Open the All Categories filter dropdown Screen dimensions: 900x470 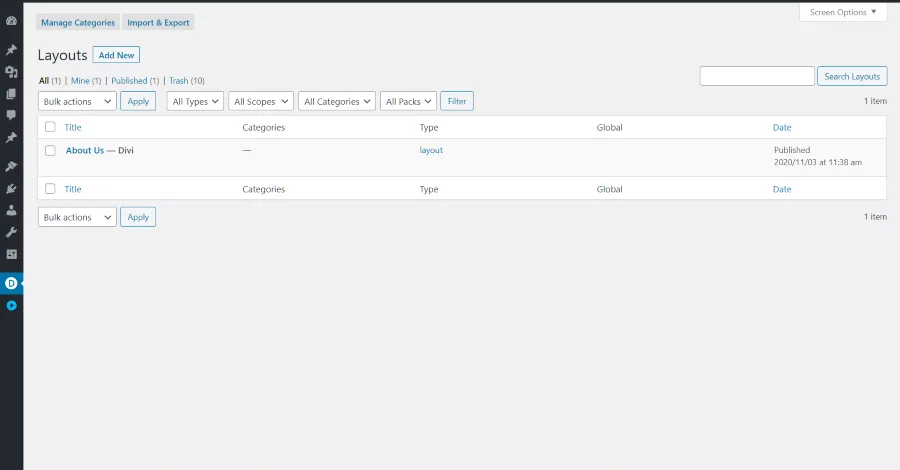point(338,101)
